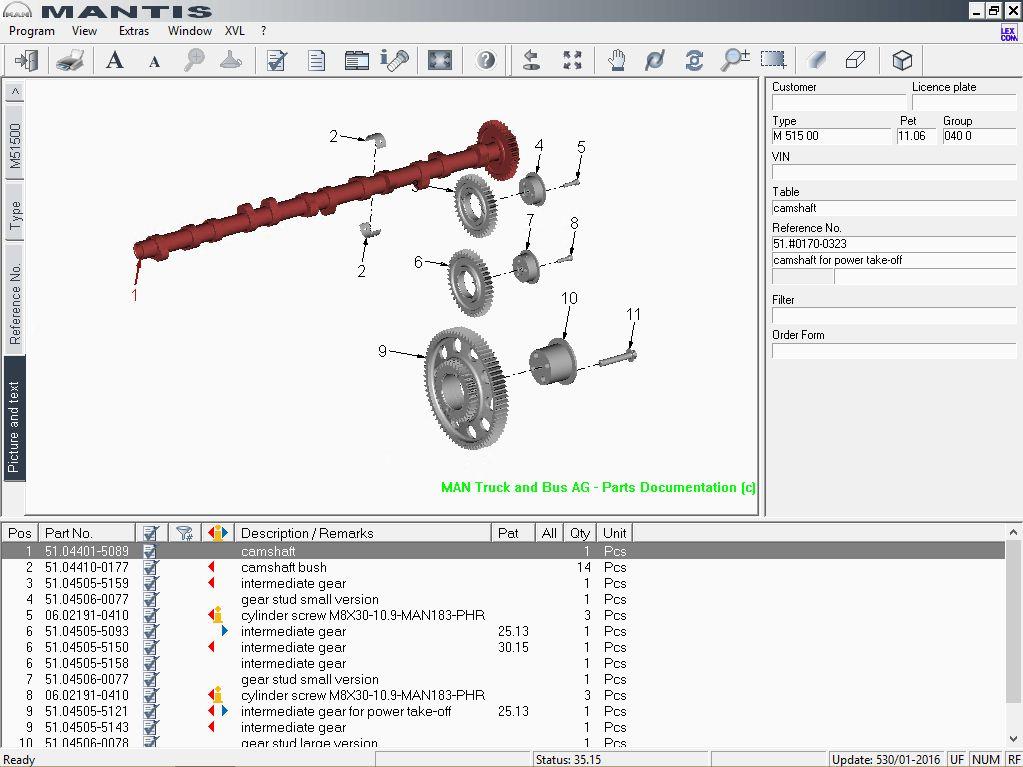The image size is (1023, 767).
Task: Expand intermediate gear for power take-off row arrow
Action: 227,711
